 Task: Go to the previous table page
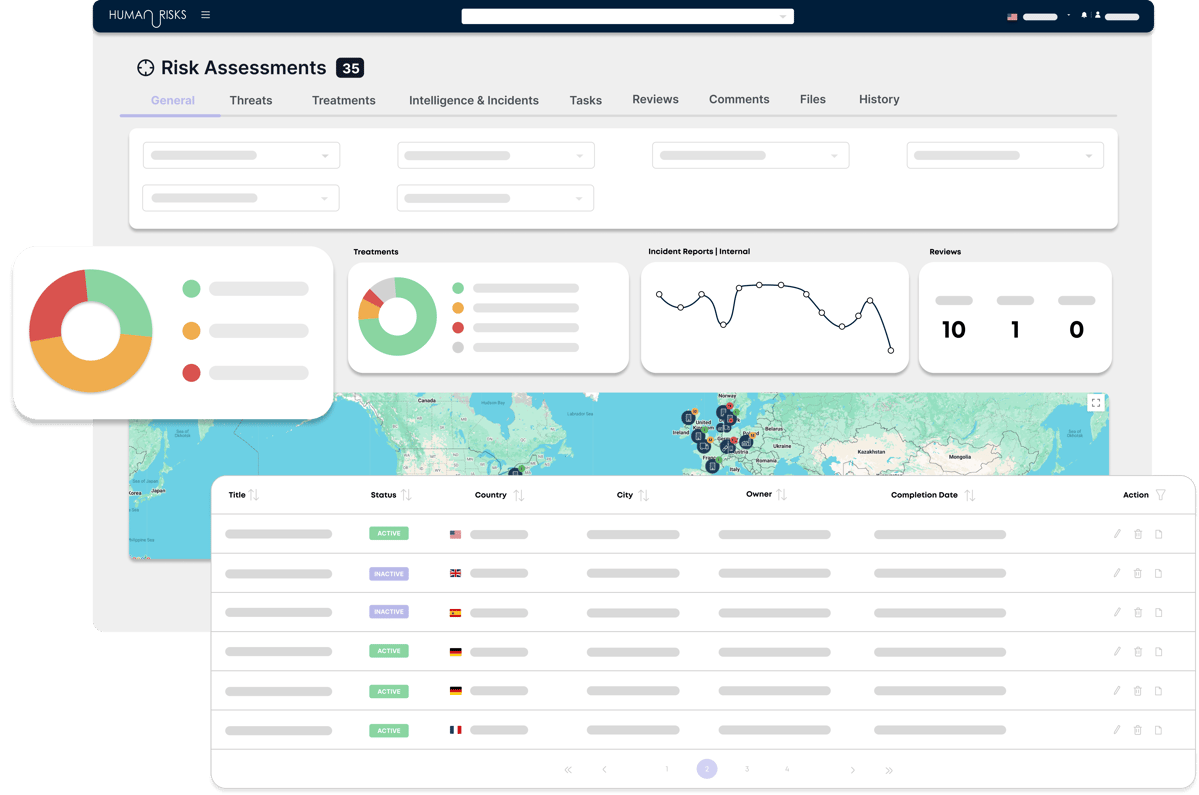604,770
